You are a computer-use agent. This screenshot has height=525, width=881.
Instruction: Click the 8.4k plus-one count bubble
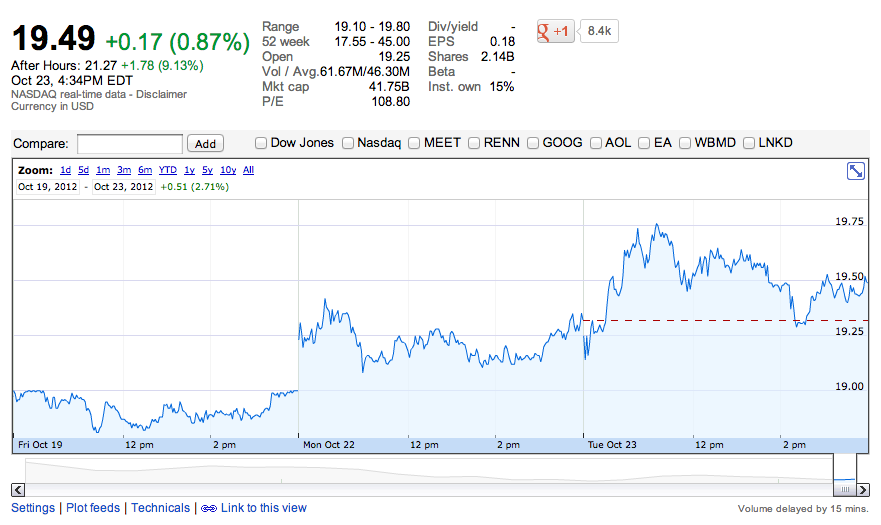point(599,31)
